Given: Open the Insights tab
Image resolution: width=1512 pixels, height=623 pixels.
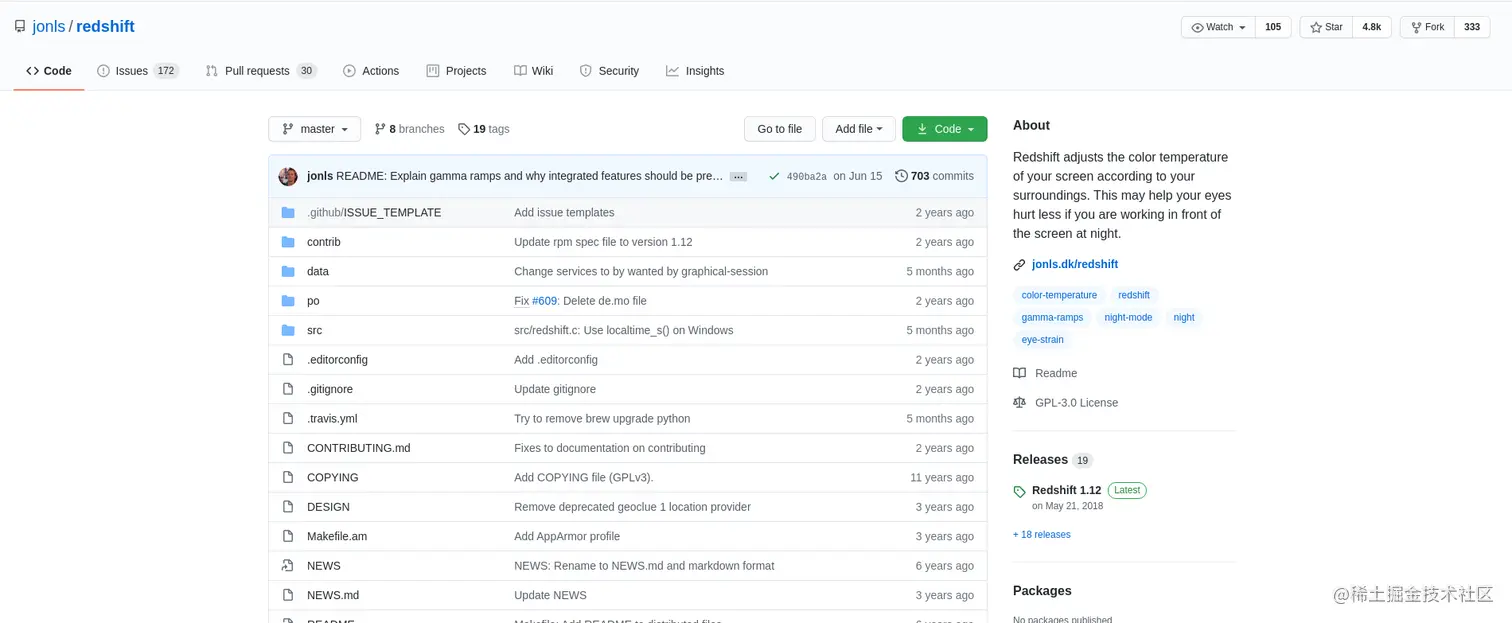Looking at the screenshot, I should [x=695, y=71].
